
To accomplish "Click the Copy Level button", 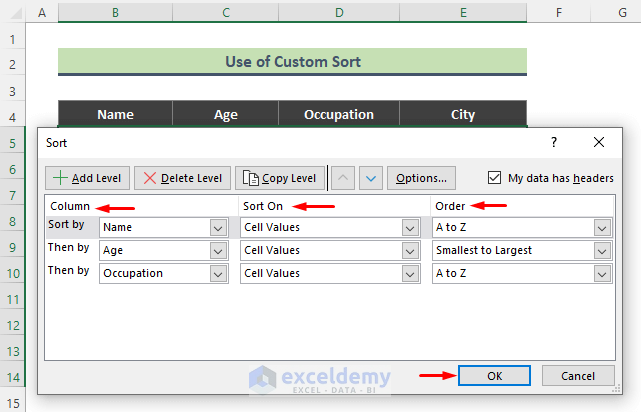I will 280,178.
